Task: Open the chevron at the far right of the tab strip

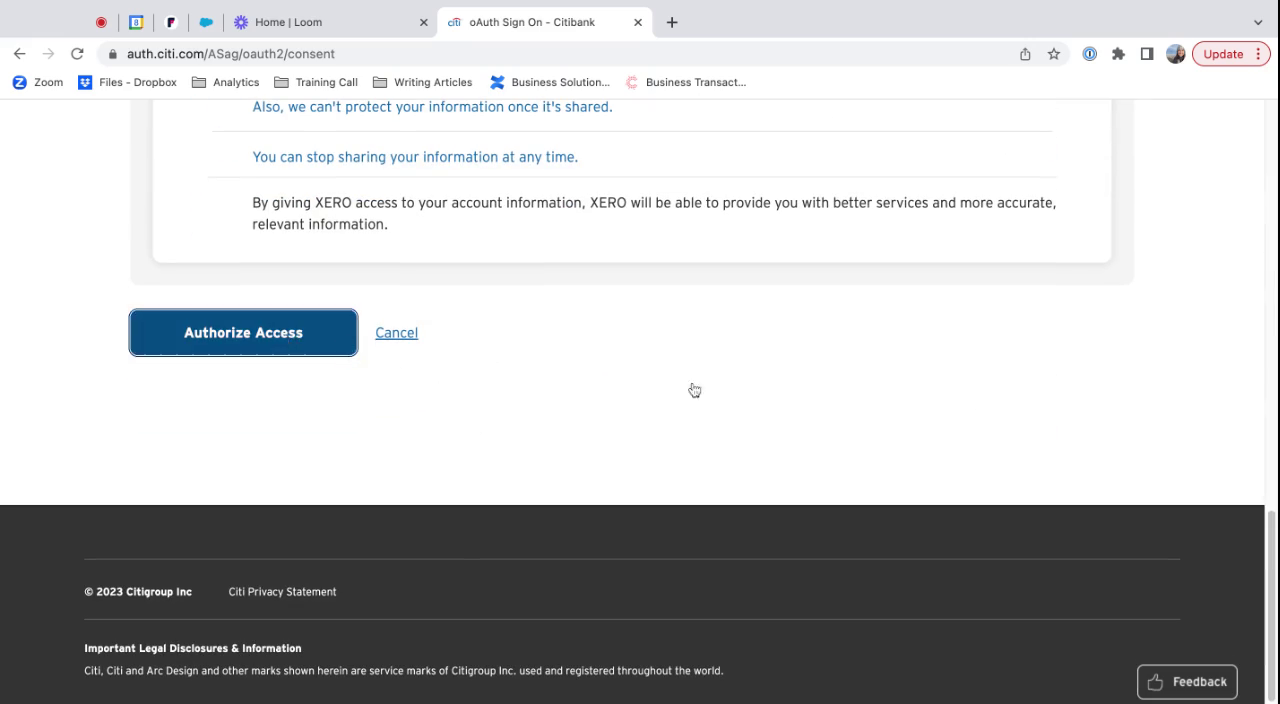Action: coord(1257,21)
